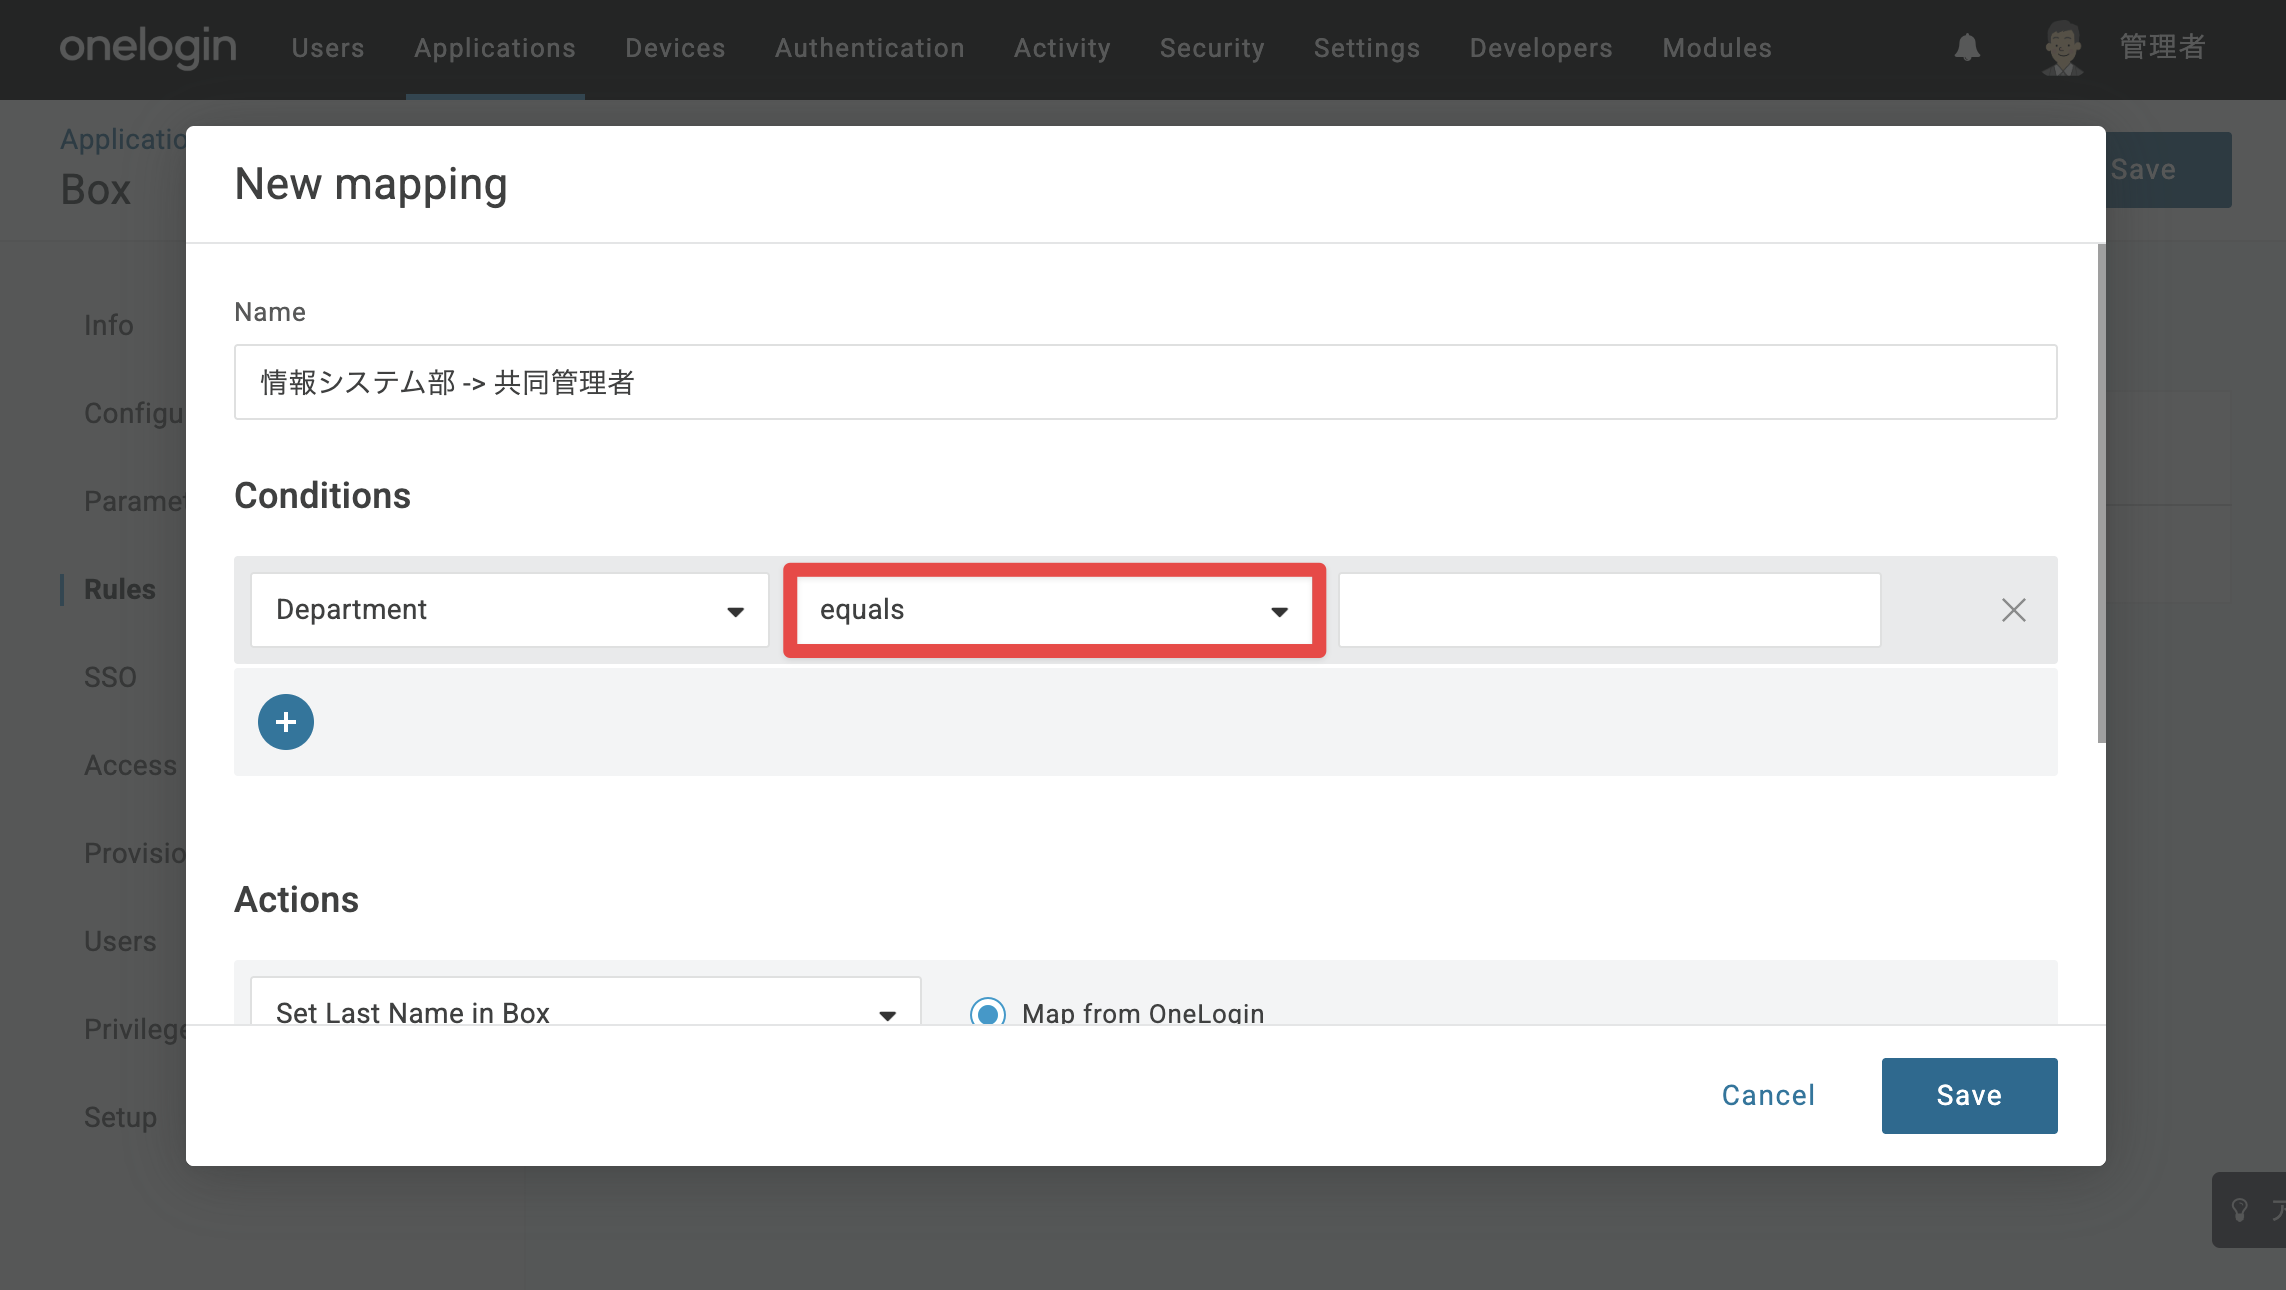
Task: Remove the Department condition row
Action: [x=2013, y=610]
